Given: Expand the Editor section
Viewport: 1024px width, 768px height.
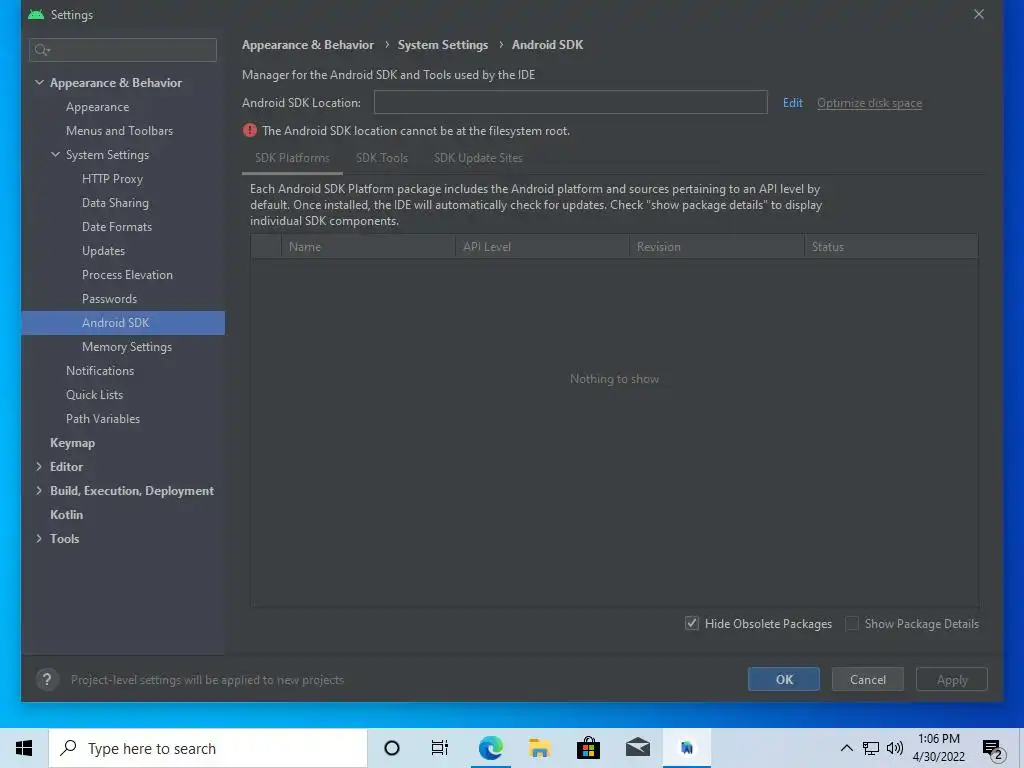Looking at the screenshot, I should tap(39, 466).
